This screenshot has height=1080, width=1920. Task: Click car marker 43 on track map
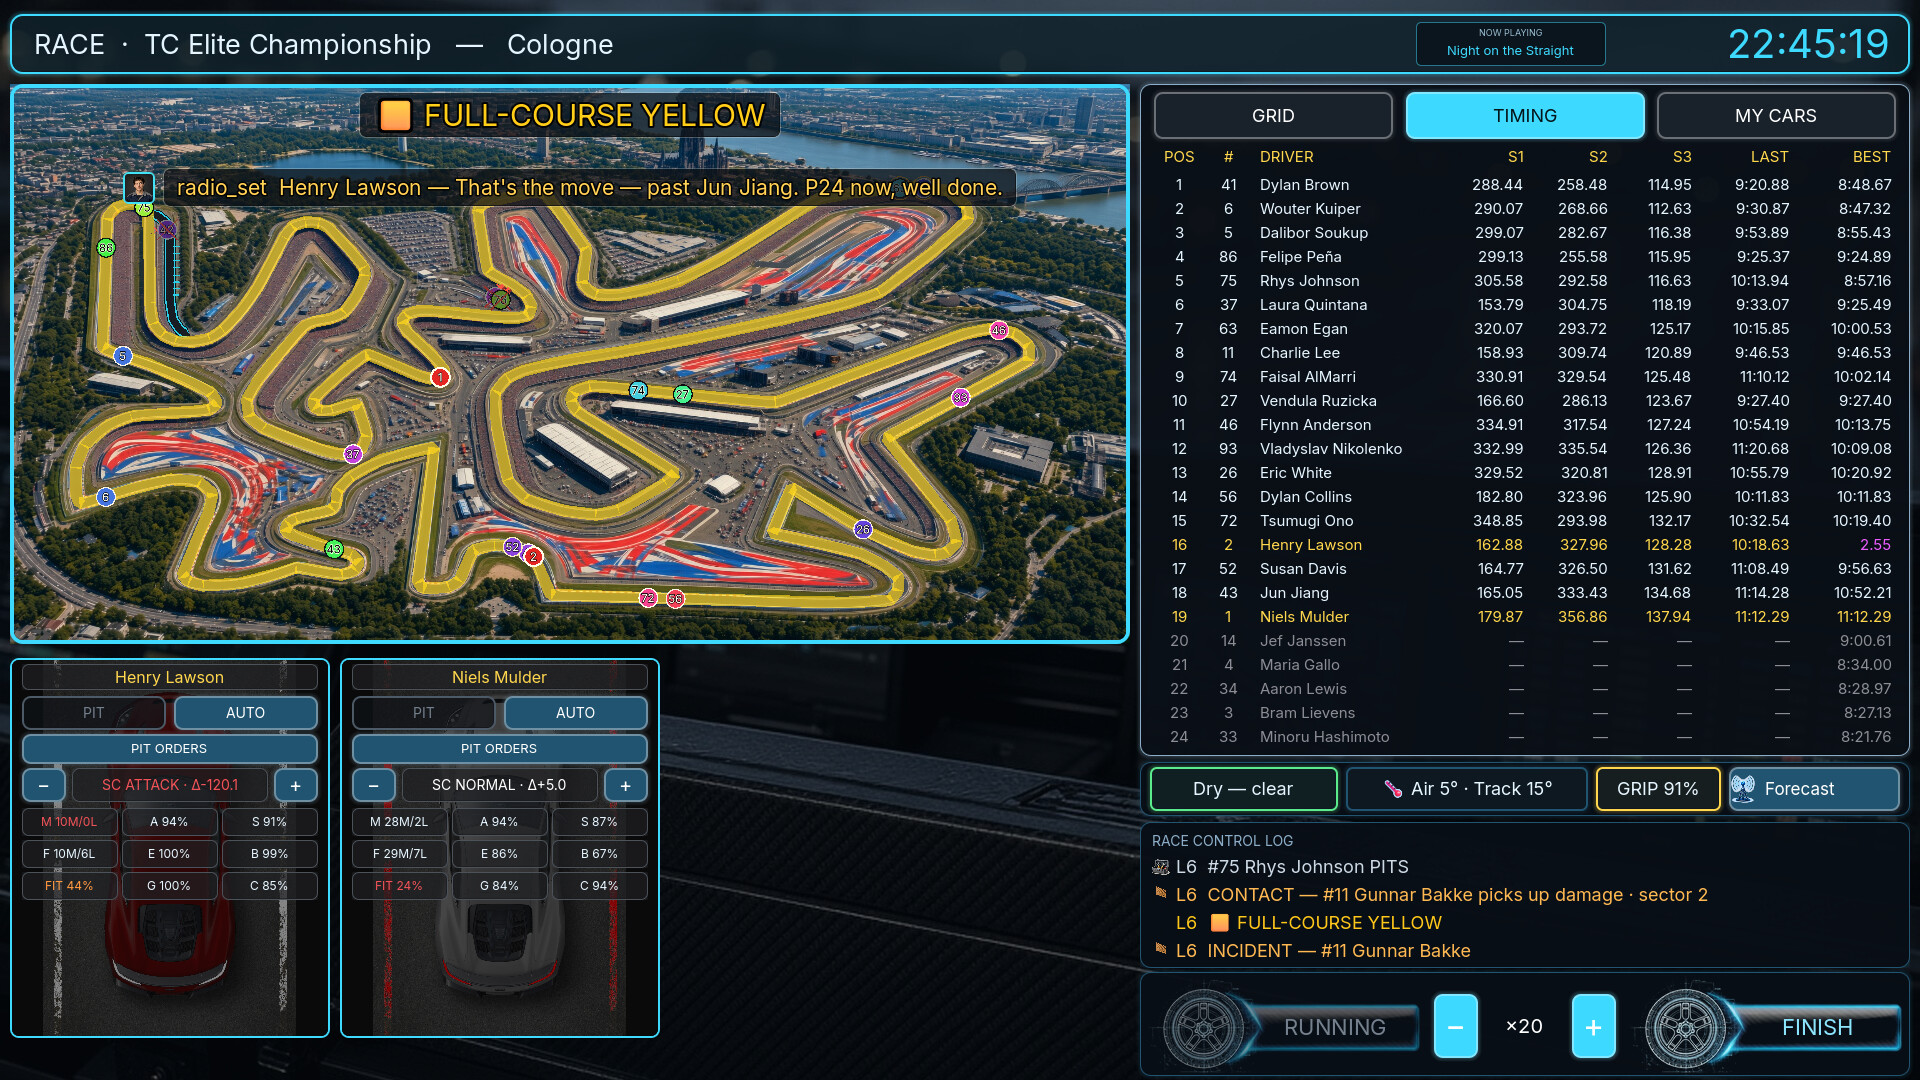pos(334,549)
